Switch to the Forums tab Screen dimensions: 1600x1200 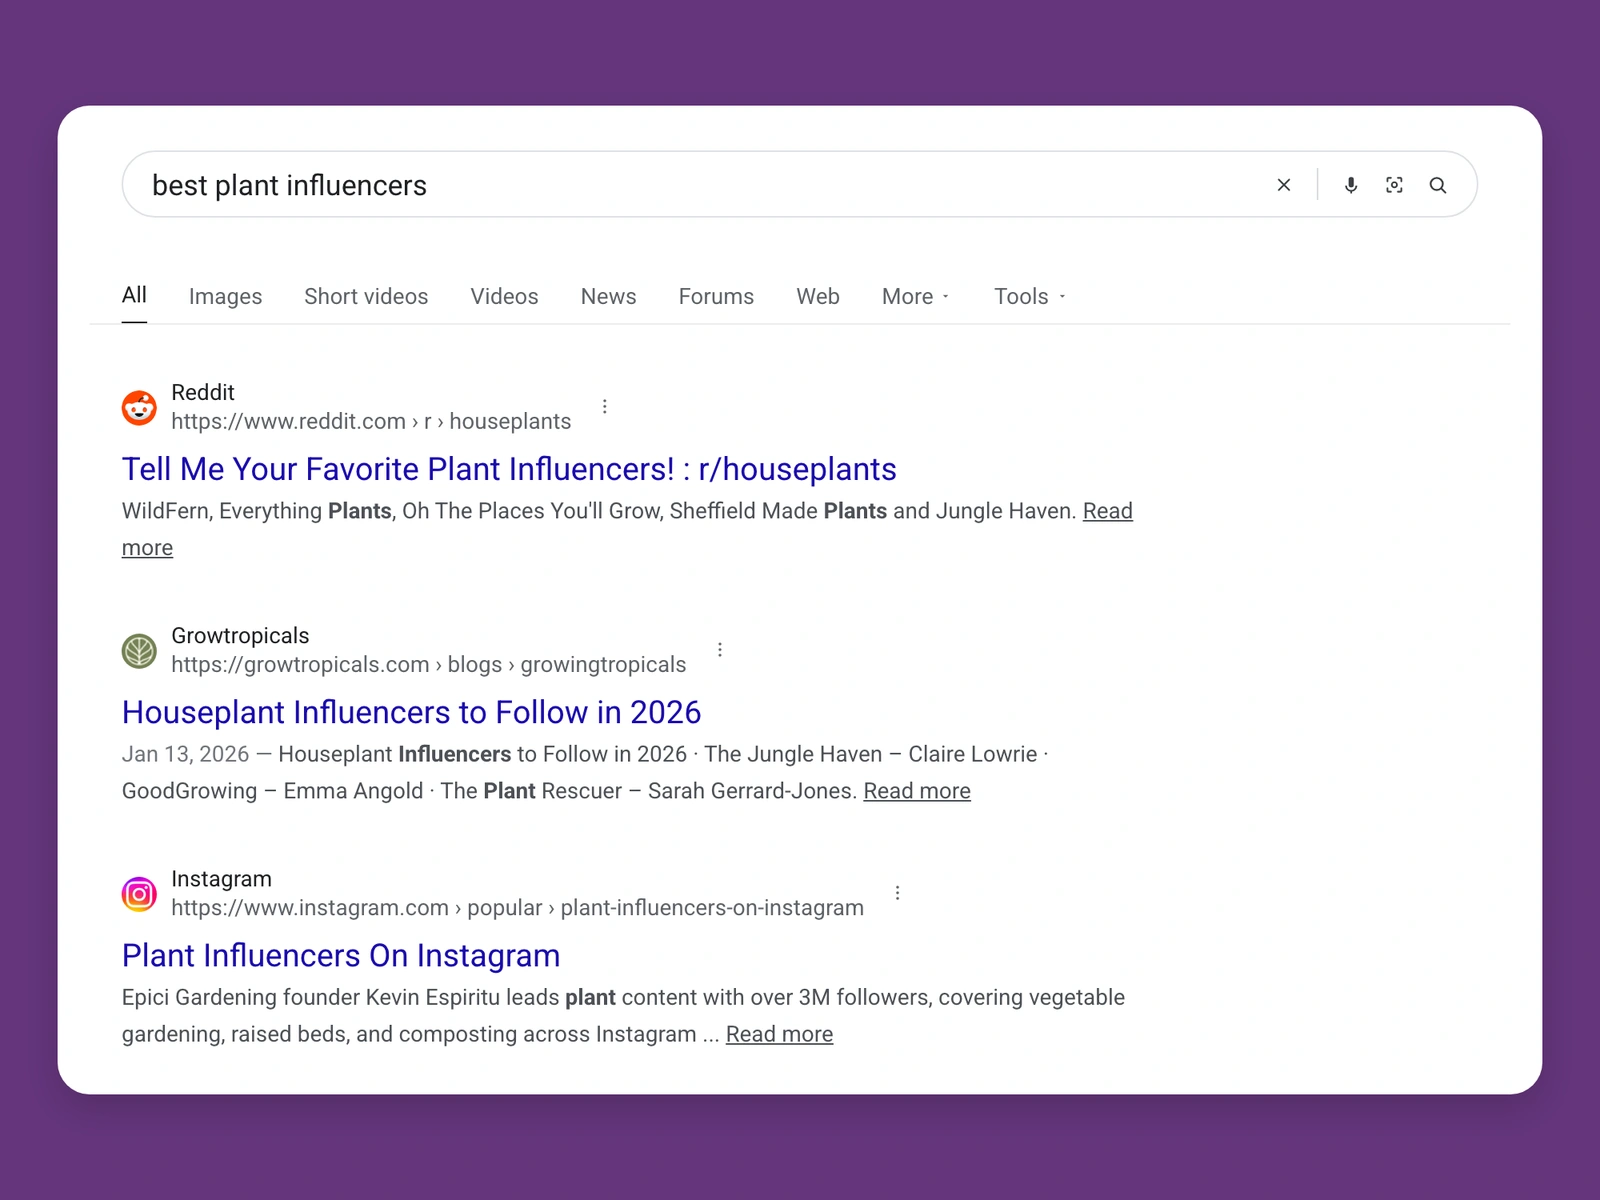716,297
